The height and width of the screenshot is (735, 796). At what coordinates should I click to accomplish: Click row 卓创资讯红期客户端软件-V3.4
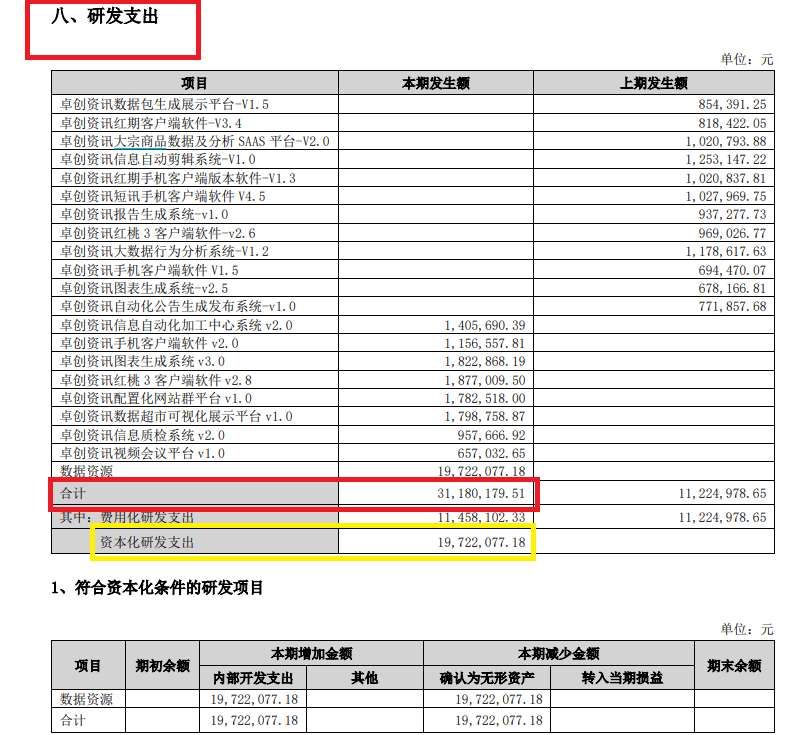[413, 123]
